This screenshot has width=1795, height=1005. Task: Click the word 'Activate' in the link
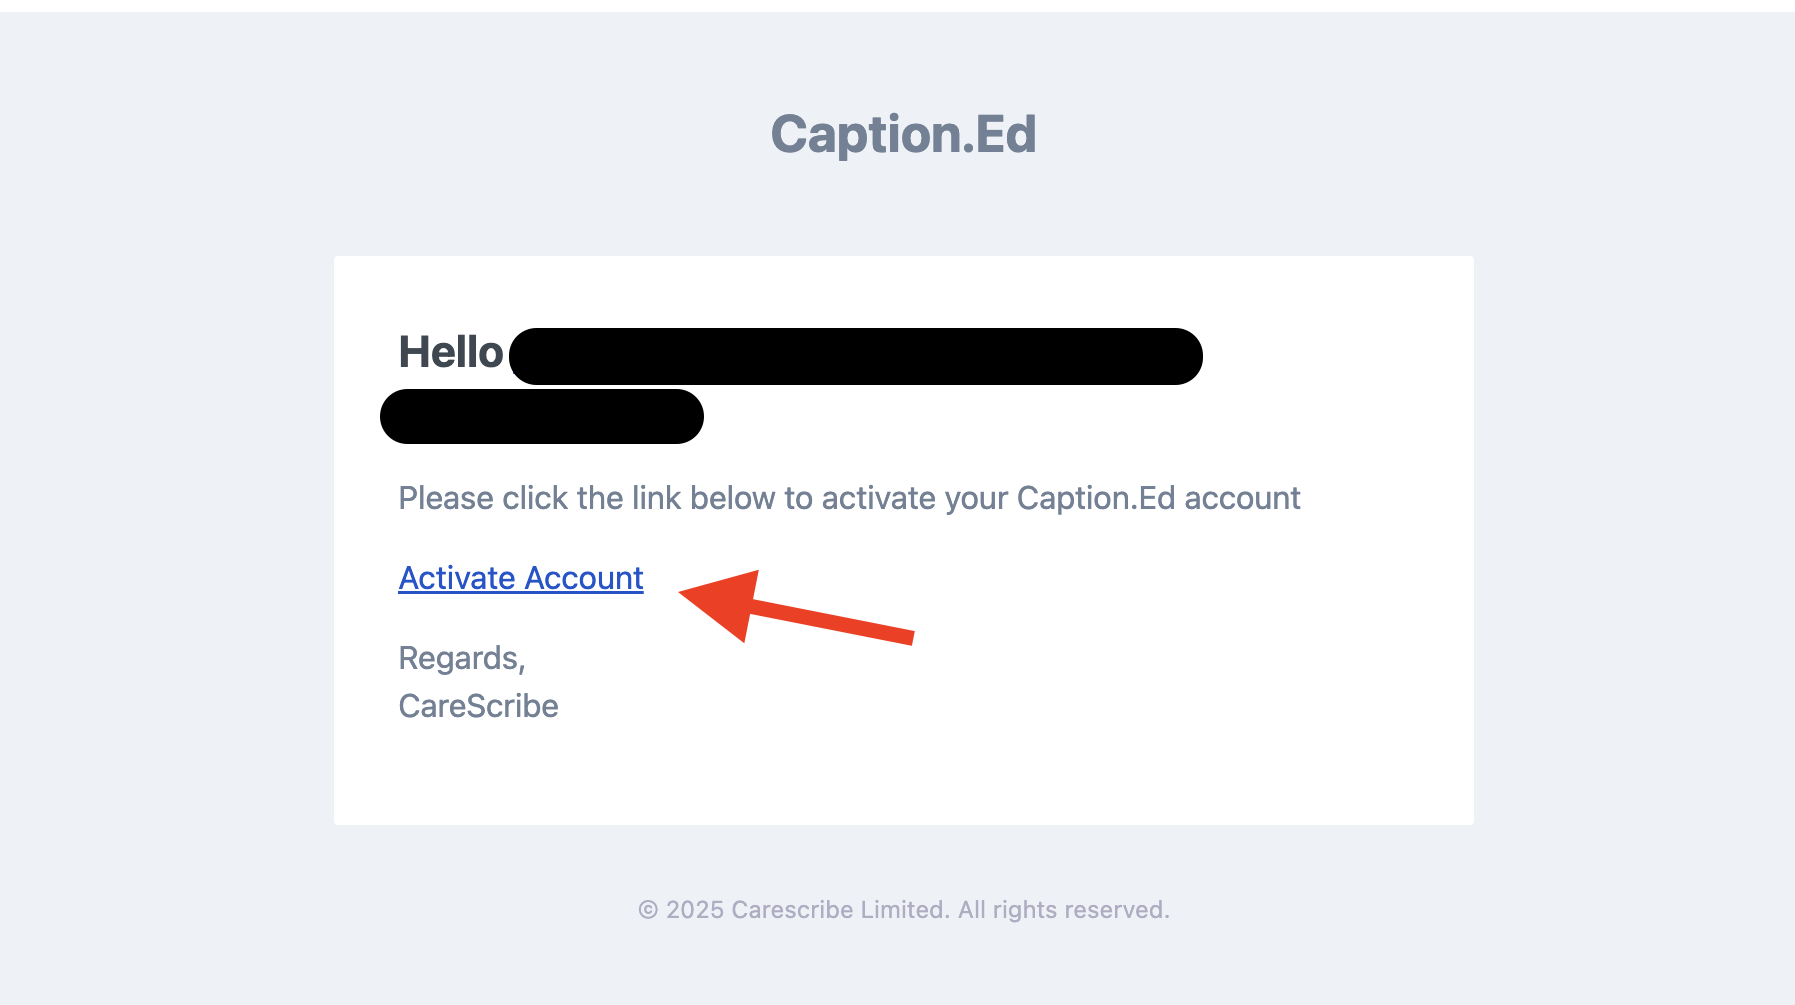(x=457, y=578)
